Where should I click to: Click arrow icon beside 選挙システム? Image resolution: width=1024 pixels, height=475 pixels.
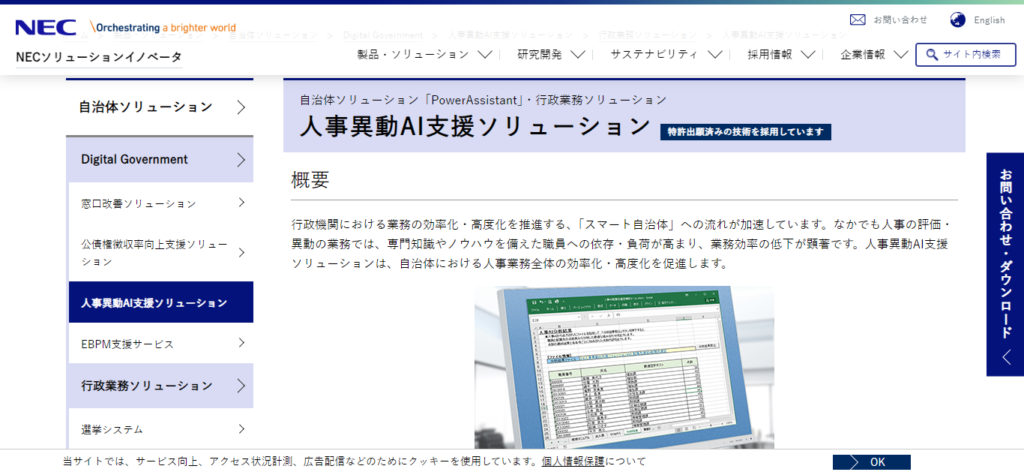241,429
